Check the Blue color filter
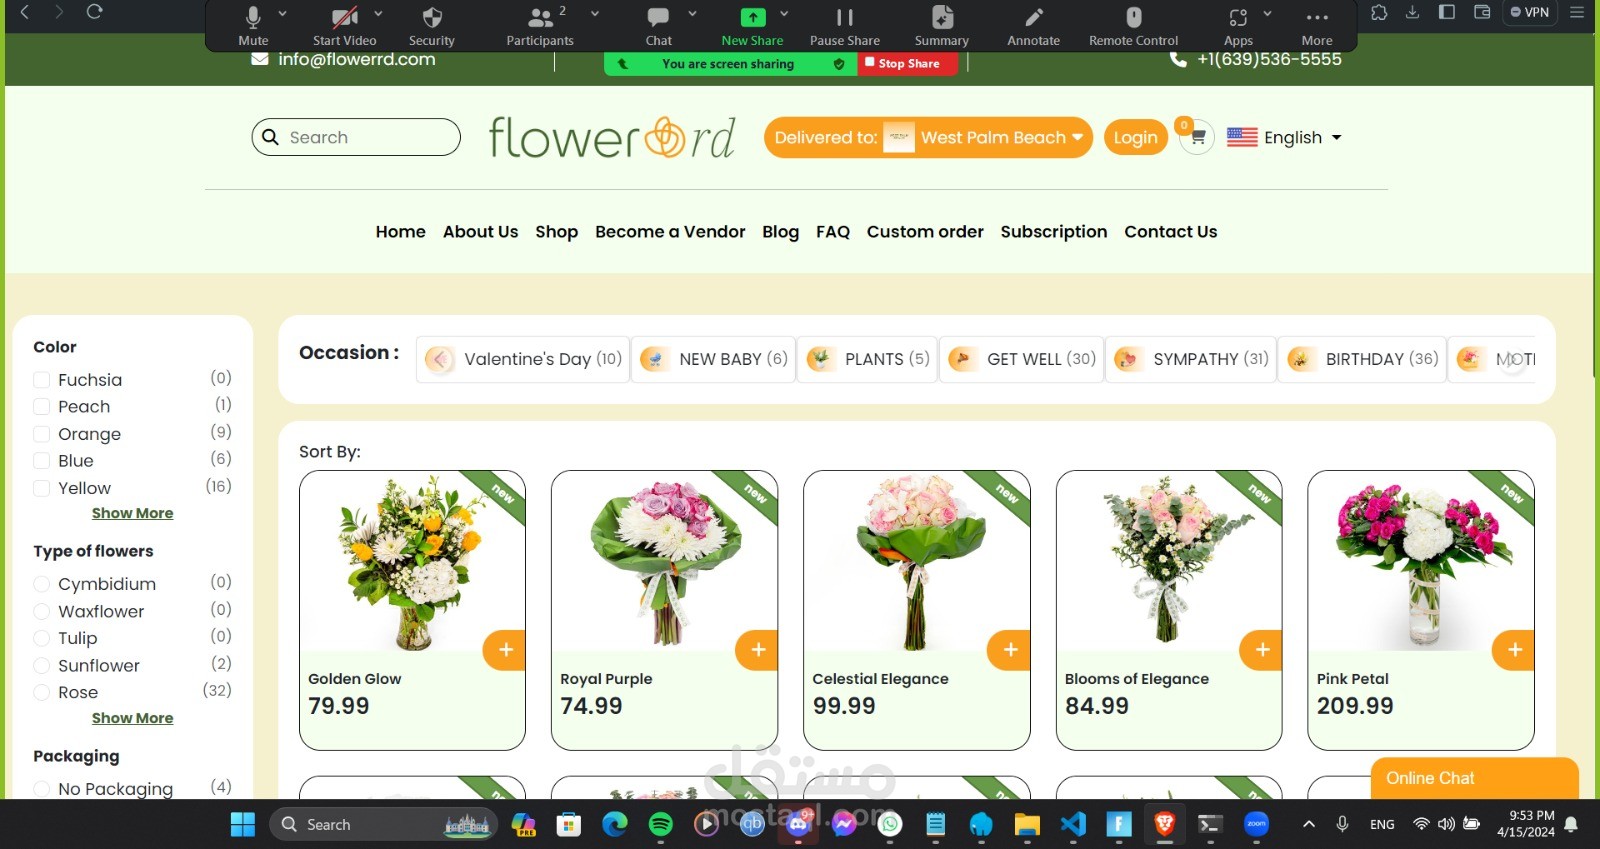1600x849 pixels. (x=42, y=461)
